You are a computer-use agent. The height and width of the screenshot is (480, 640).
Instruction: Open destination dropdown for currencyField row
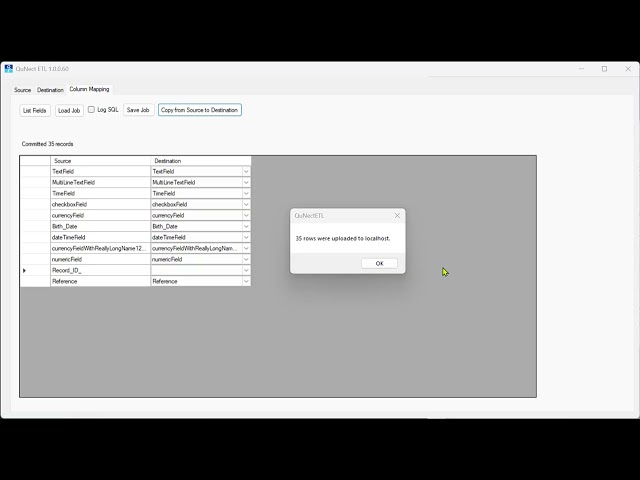coord(246,216)
